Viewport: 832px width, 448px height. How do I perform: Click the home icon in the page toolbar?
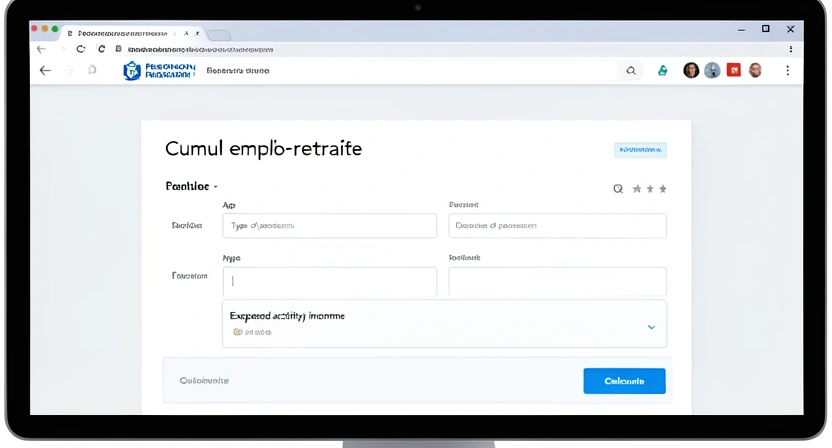pyautogui.click(x=92, y=70)
